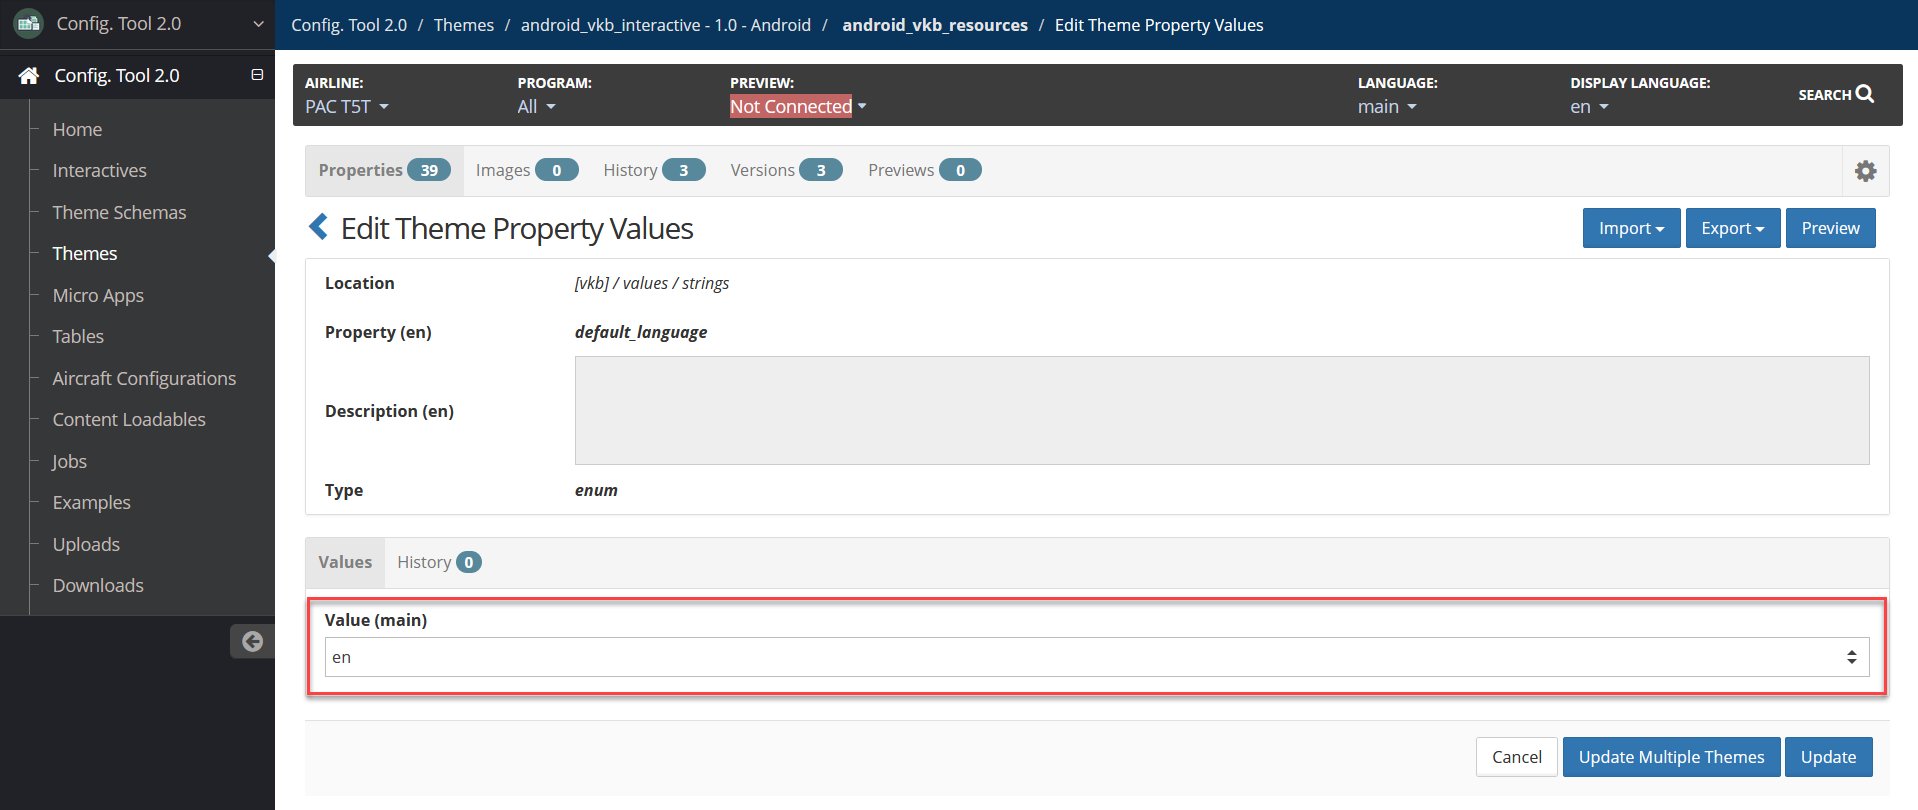The width and height of the screenshot is (1918, 810).
Task: Click the Config. Tool logo icon
Action: point(28,23)
